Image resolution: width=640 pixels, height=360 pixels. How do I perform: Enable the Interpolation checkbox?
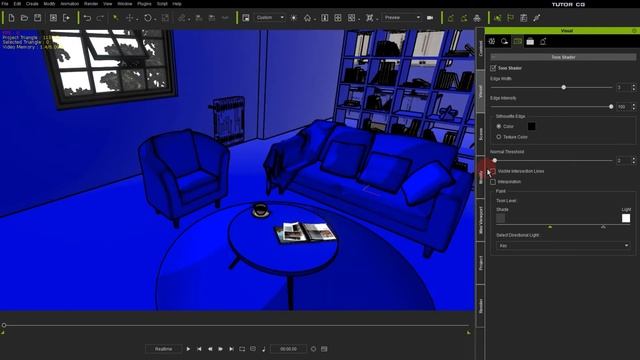493,182
